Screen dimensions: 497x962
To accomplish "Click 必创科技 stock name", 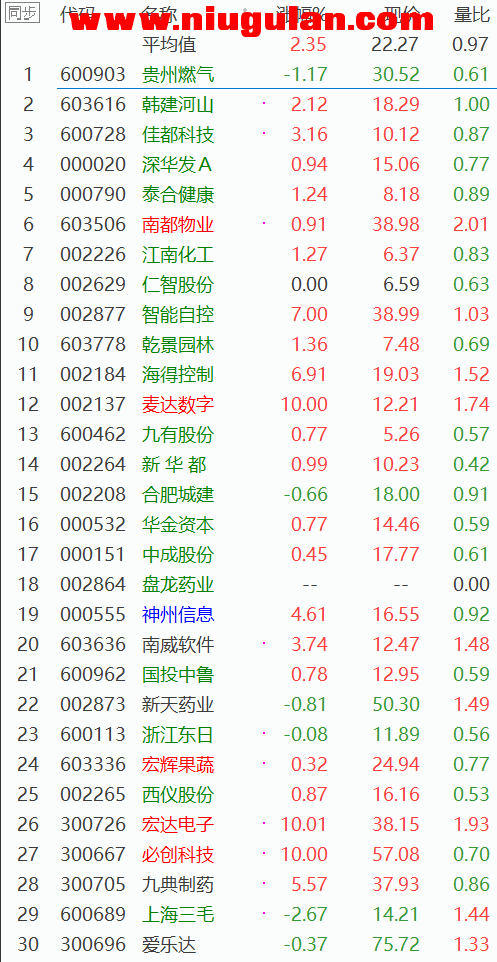I will [178, 855].
